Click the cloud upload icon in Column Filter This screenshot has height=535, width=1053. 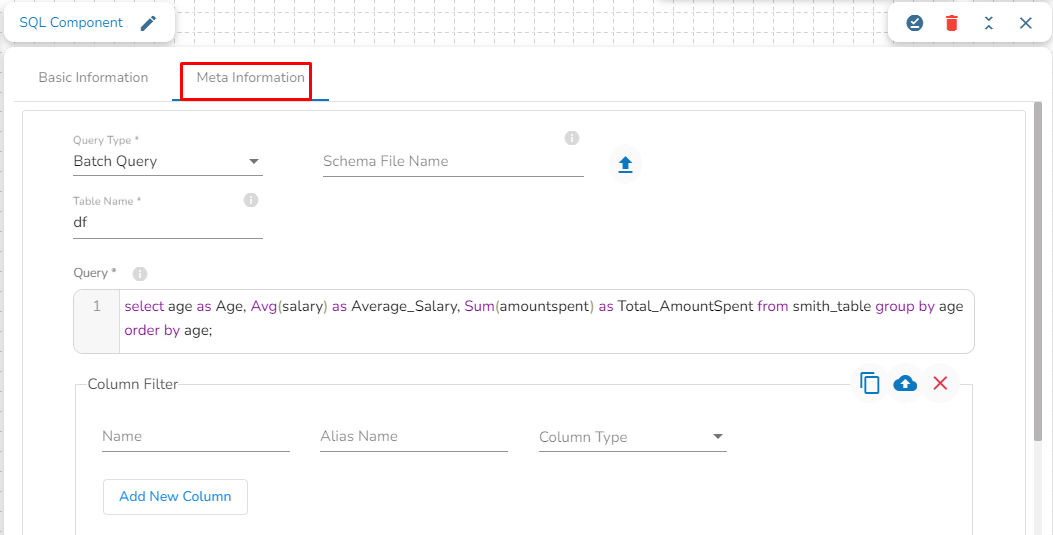[x=905, y=383]
